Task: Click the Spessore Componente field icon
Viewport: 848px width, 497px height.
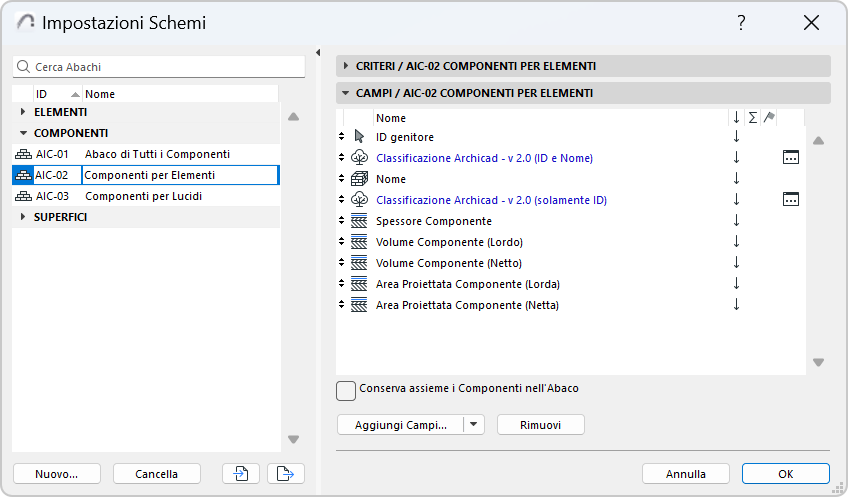Action: pos(361,221)
